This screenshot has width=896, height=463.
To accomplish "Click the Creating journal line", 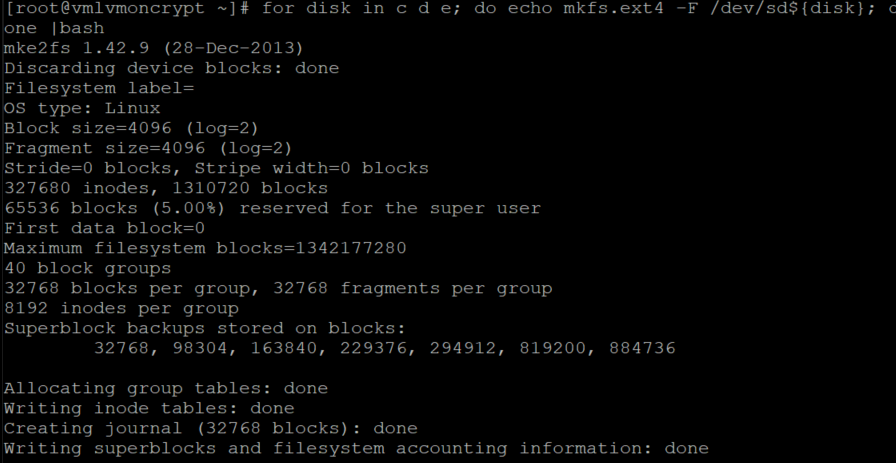I will (x=210, y=428).
